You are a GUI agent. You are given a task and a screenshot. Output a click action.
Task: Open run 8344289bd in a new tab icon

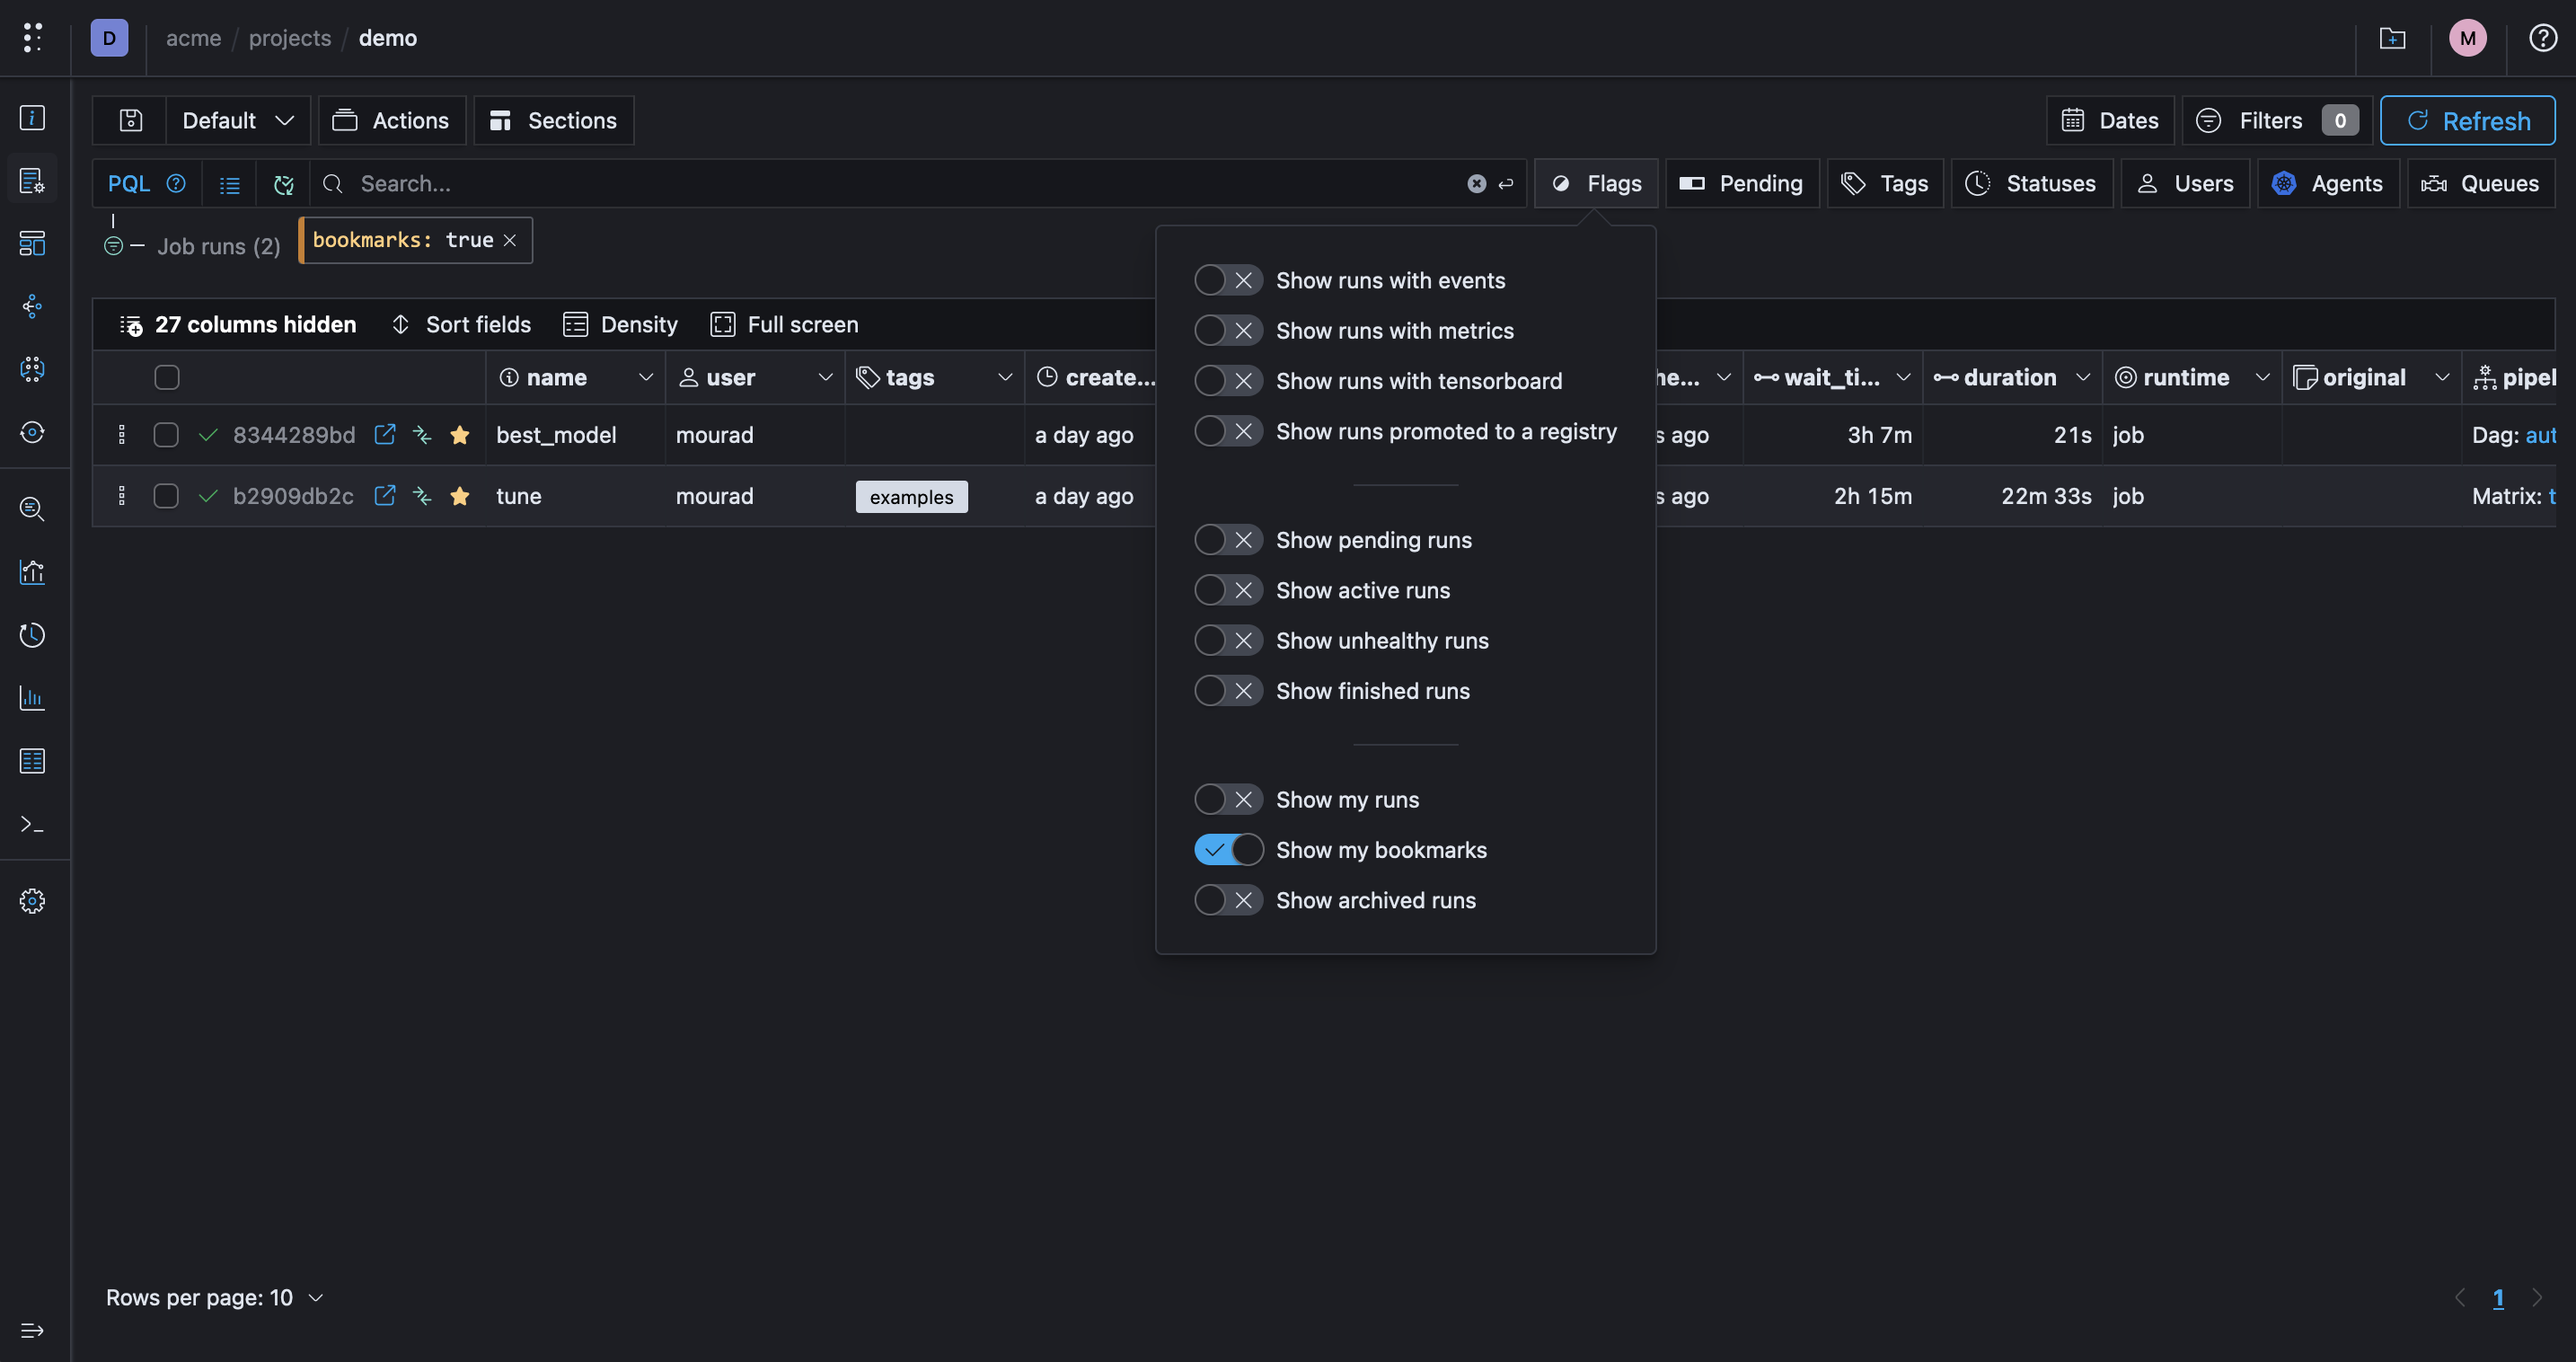pyautogui.click(x=384, y=435)
